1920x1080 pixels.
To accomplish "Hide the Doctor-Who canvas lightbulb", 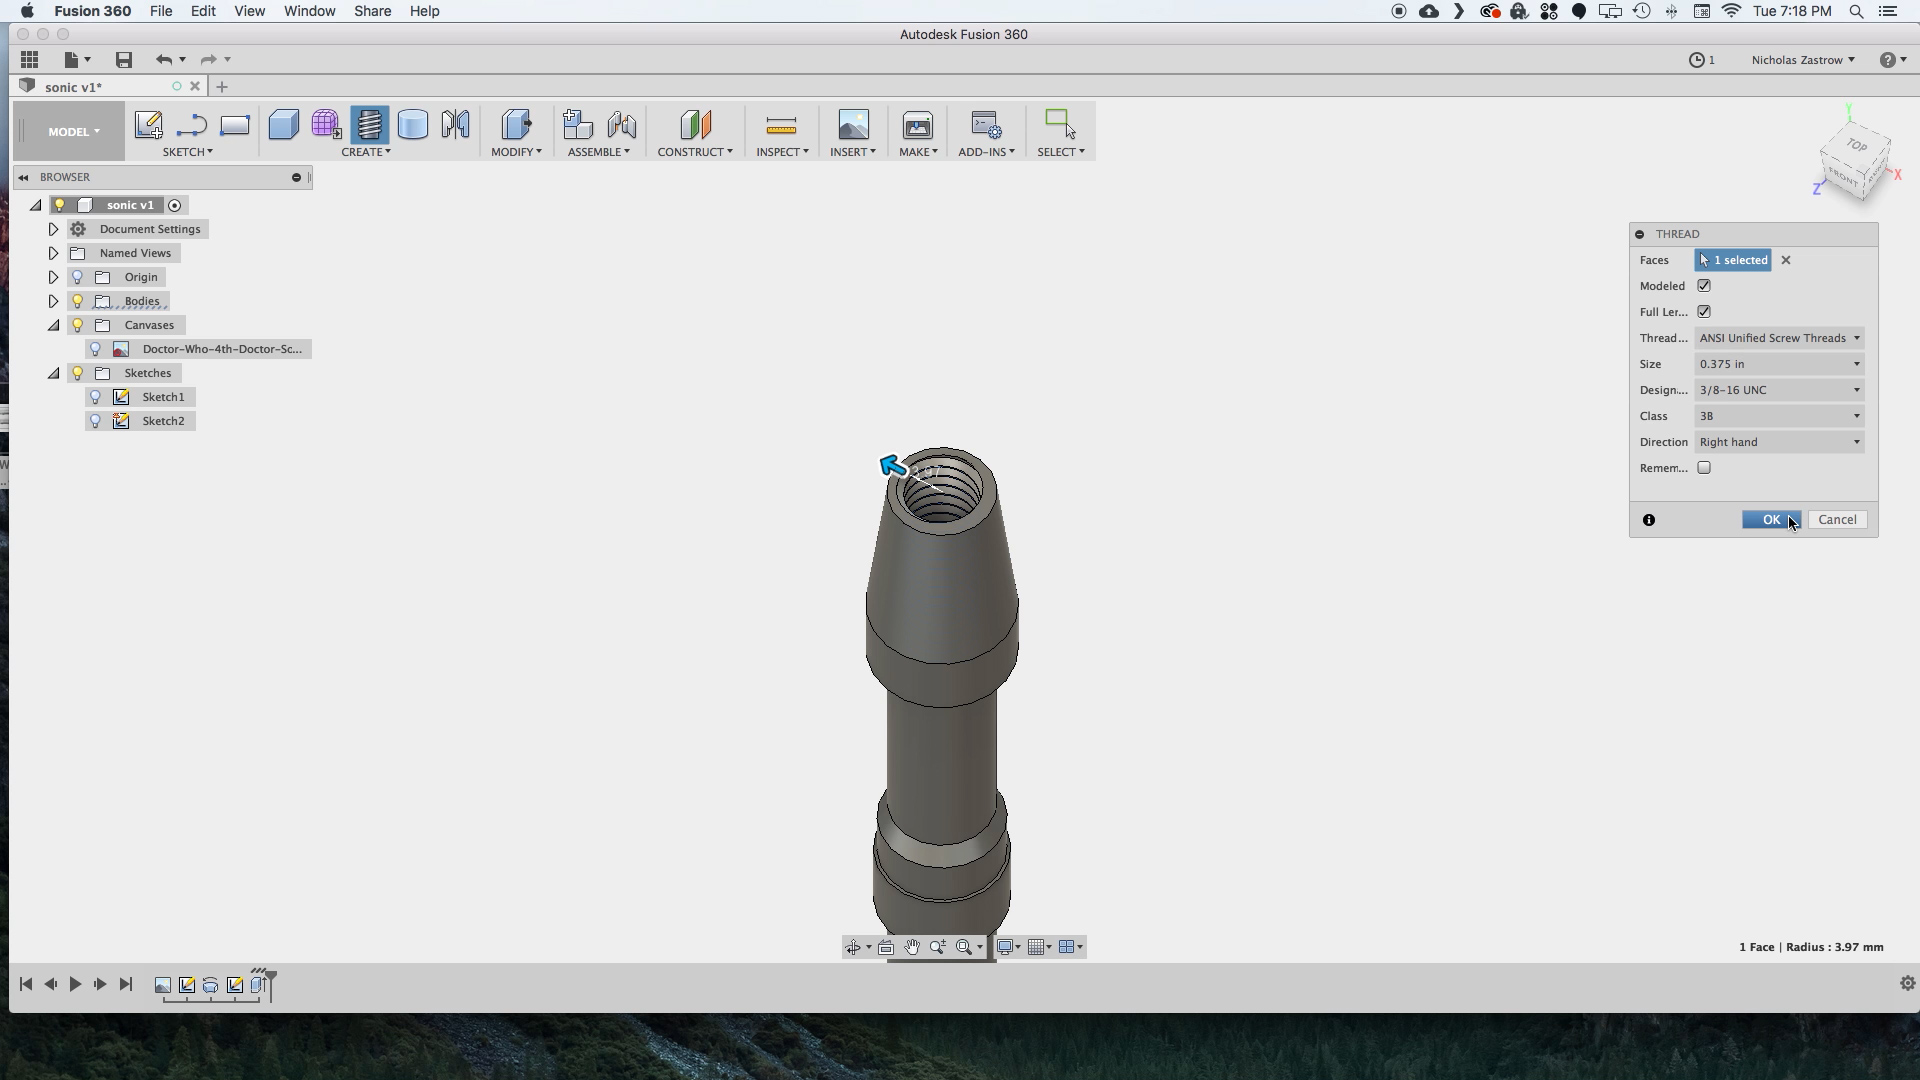I will pos(96,349).
